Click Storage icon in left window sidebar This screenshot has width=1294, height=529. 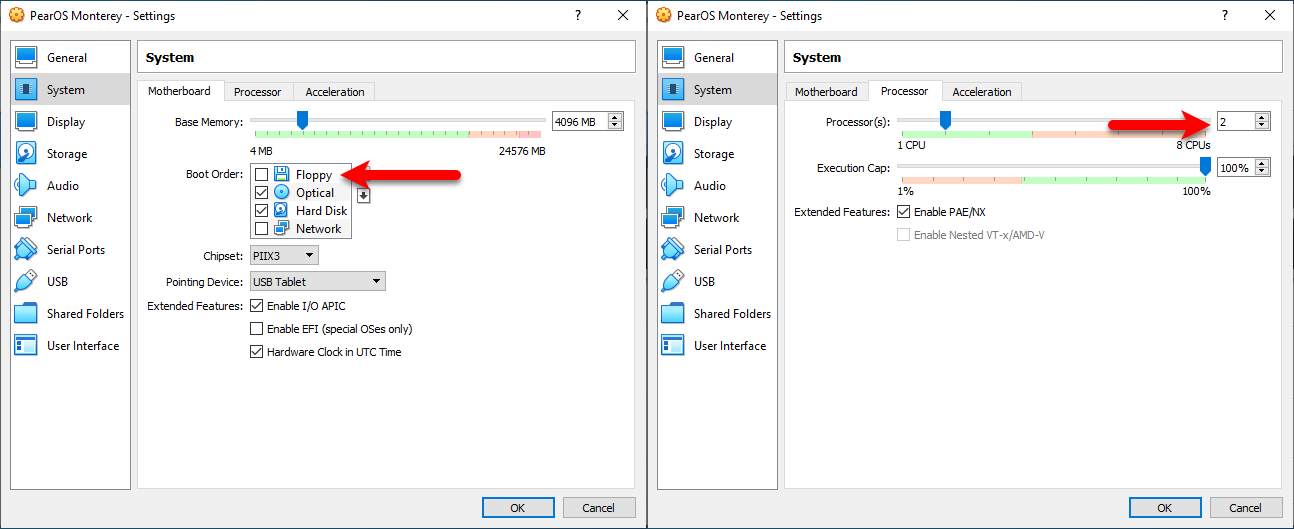[26, 153]
